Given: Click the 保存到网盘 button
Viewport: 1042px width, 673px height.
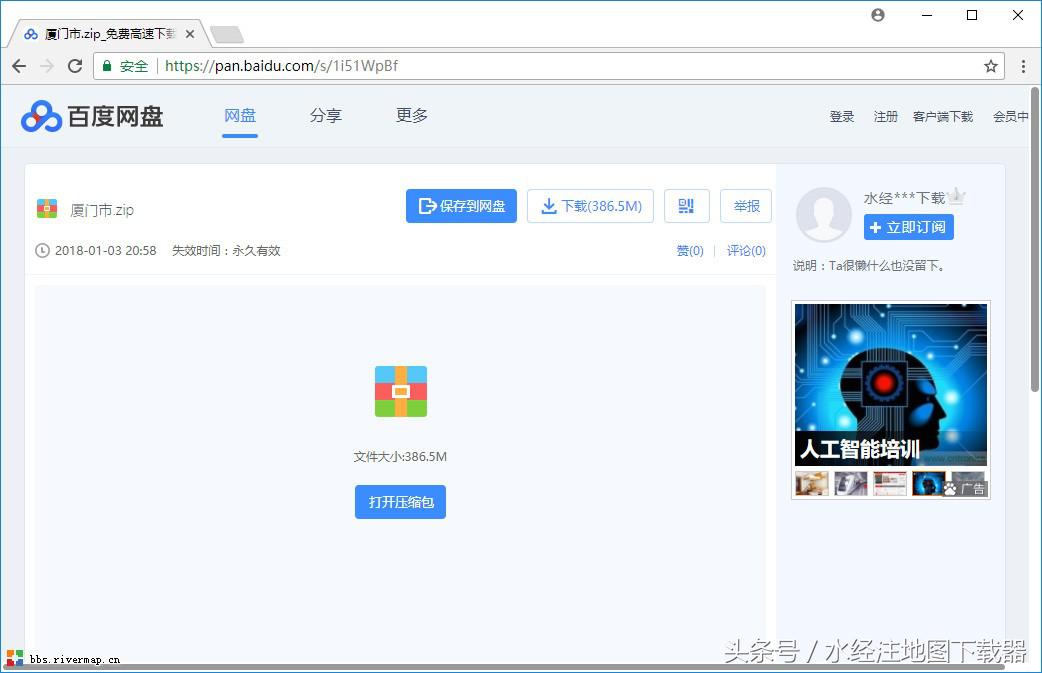Looking at the screenshot, I should (461, 206).
